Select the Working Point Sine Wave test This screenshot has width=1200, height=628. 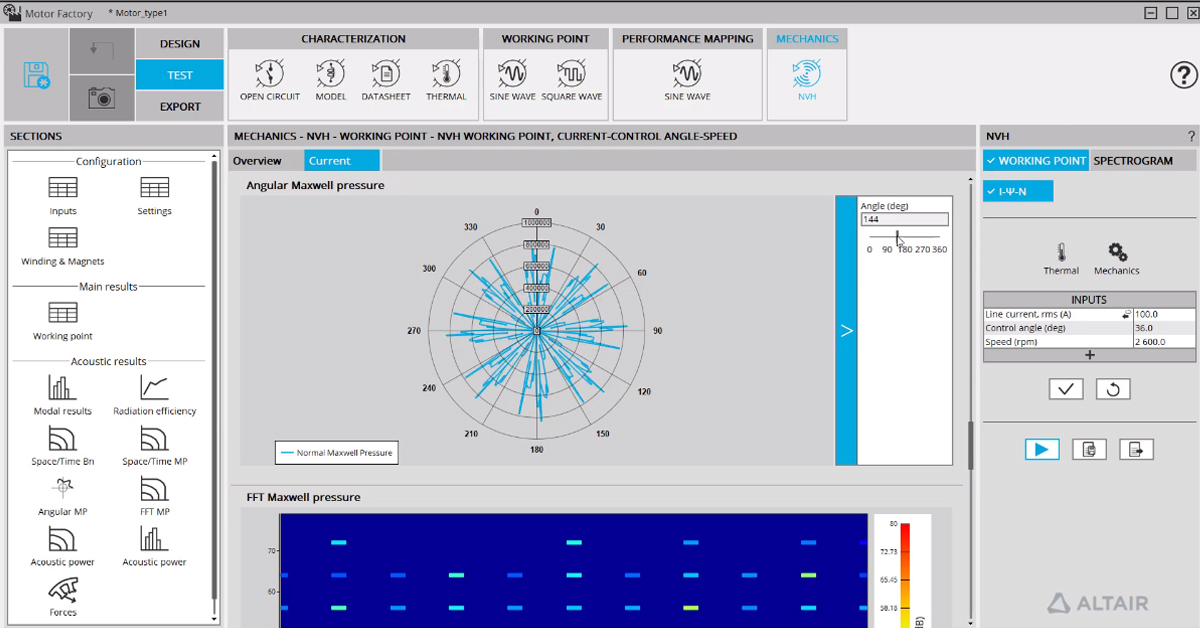(x=512, y=79)
